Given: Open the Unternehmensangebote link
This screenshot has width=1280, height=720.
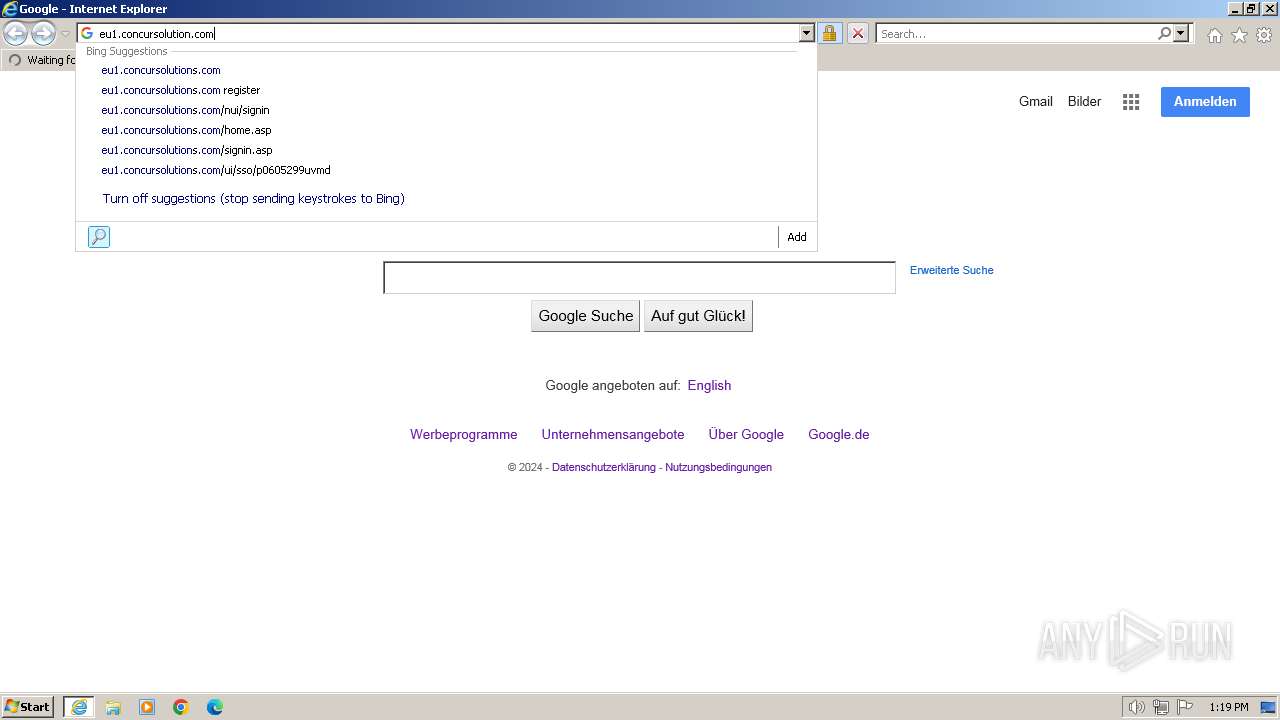Looking at the screenshot, I should point(613,434).
